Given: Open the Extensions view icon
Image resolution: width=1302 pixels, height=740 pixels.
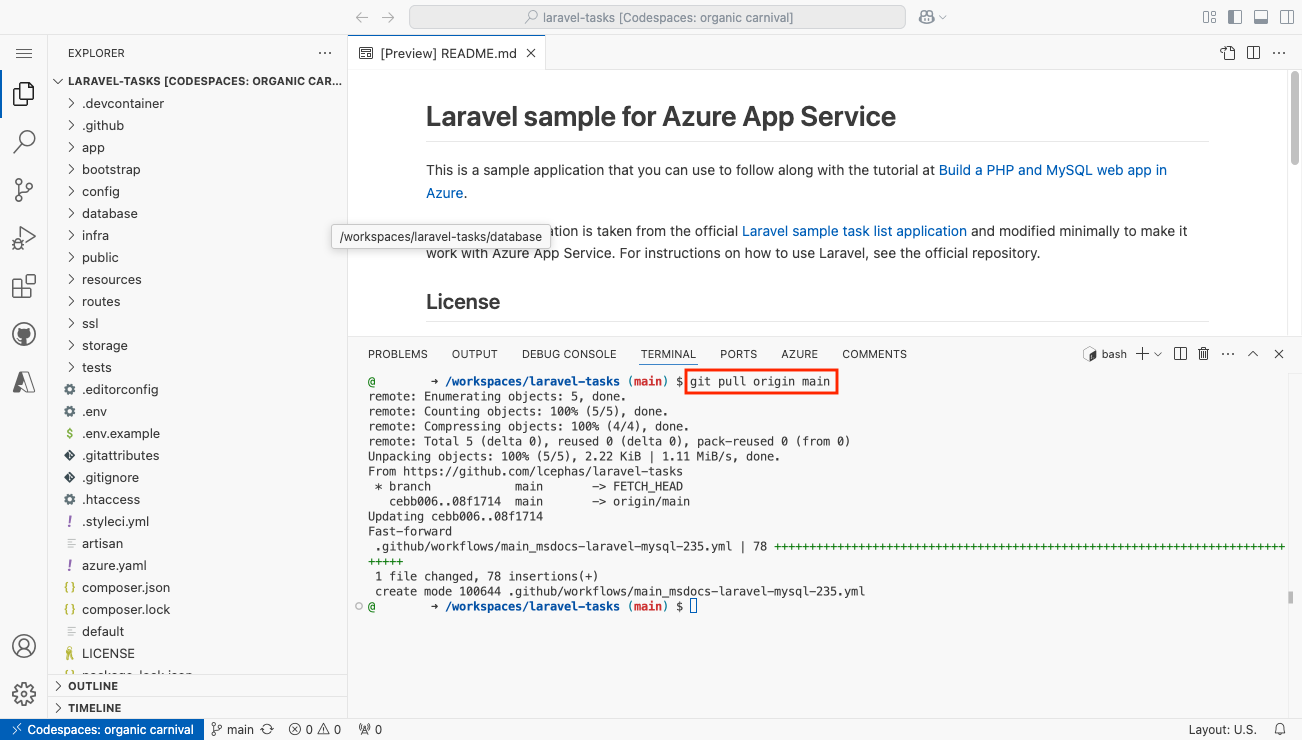Looking at the screenshot, I should click(x=24, y=286).
